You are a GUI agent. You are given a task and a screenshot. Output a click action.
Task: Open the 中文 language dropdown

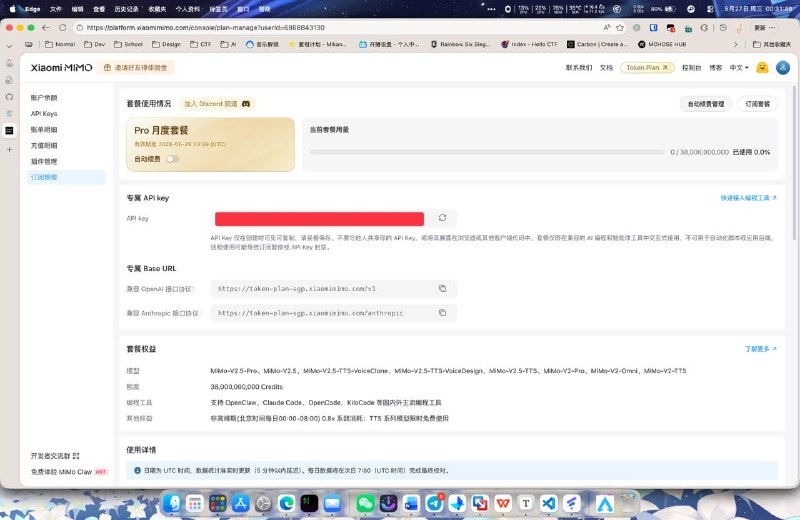click(x=739, y=67)
